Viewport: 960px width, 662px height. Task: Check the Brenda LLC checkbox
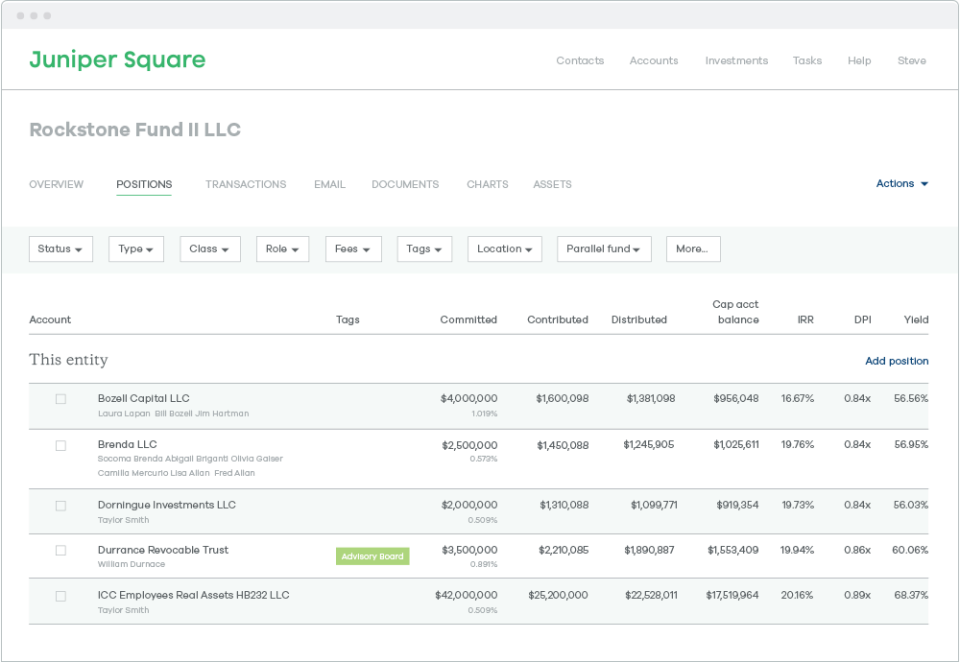click(61, 446)
